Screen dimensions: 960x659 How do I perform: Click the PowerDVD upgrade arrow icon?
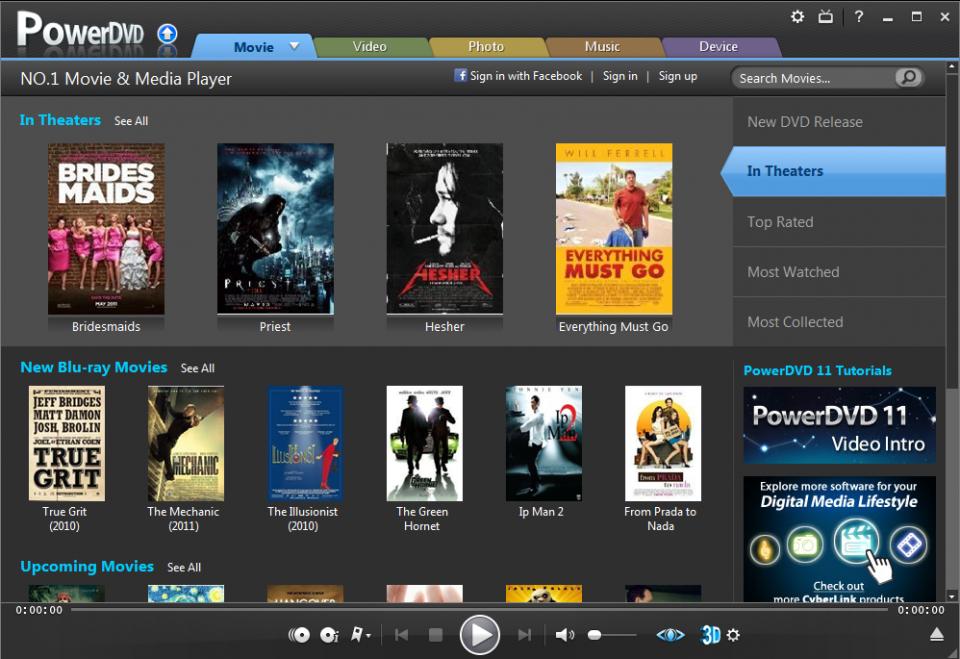pos(167,34)
